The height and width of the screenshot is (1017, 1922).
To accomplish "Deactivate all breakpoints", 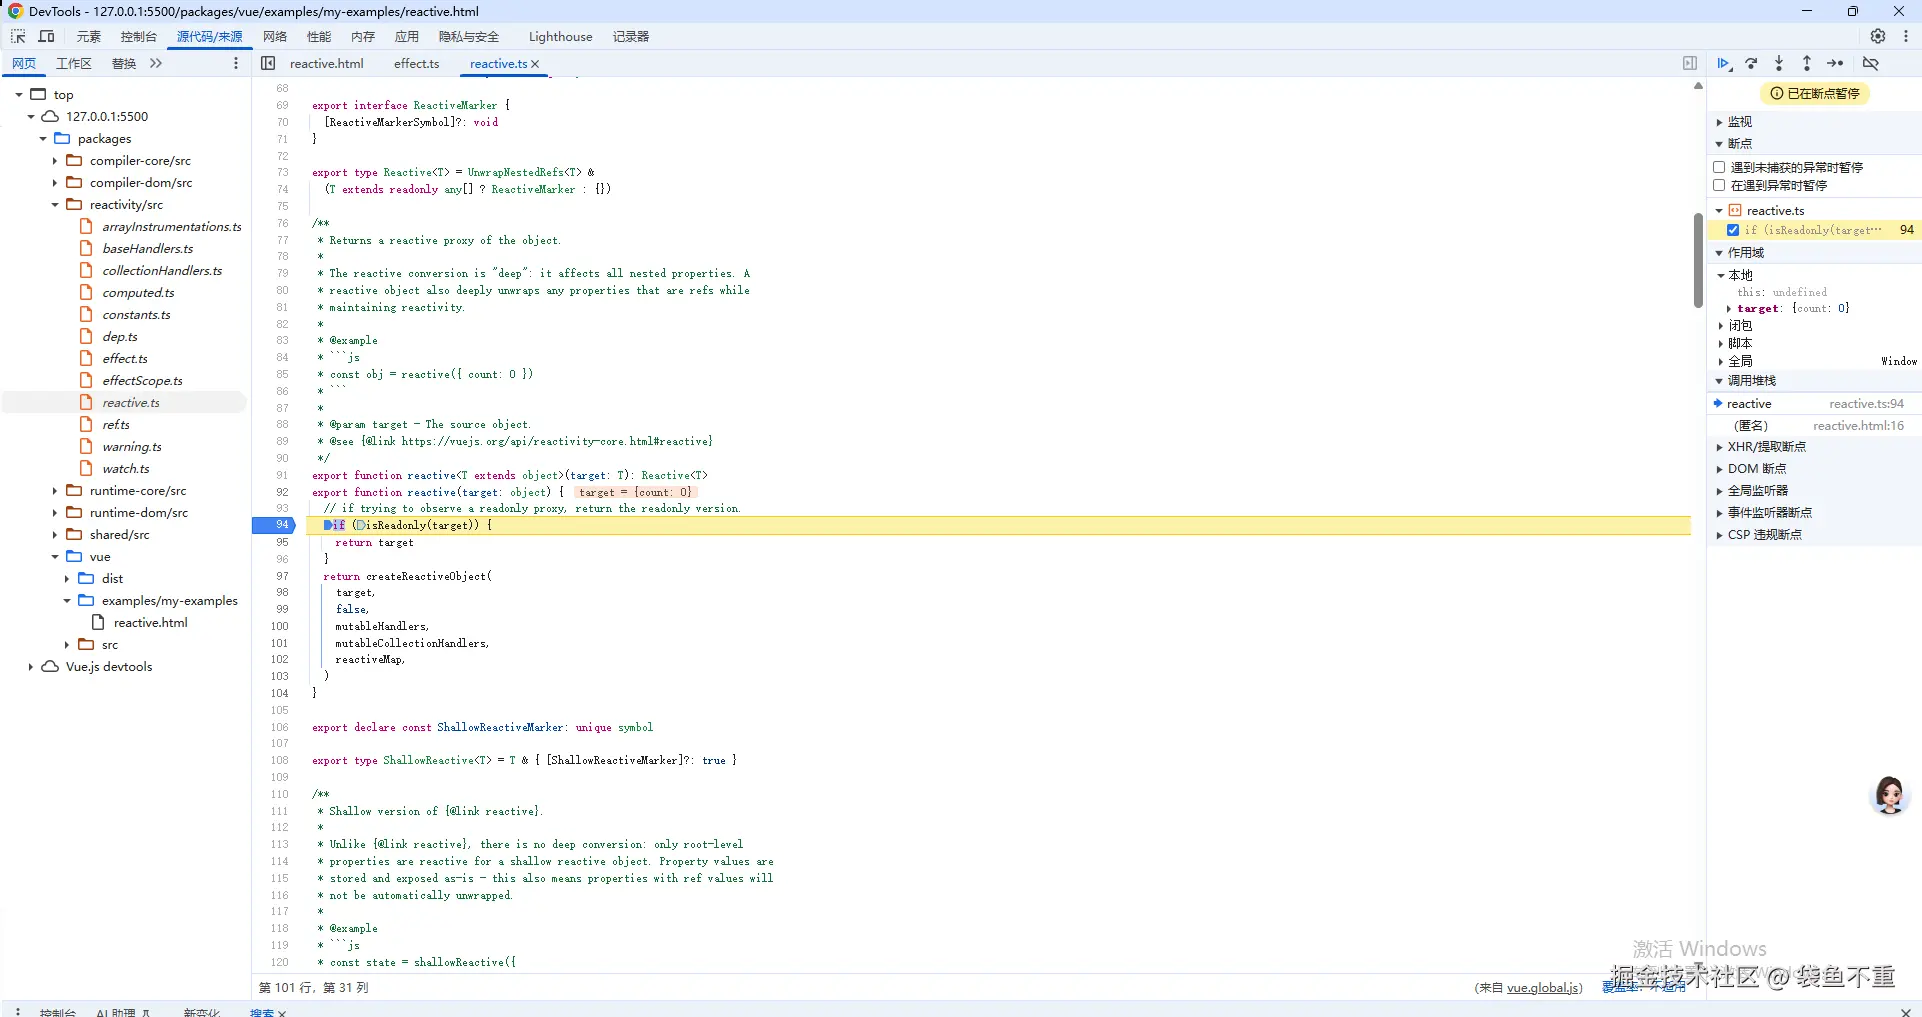I will coord(1871,64).
